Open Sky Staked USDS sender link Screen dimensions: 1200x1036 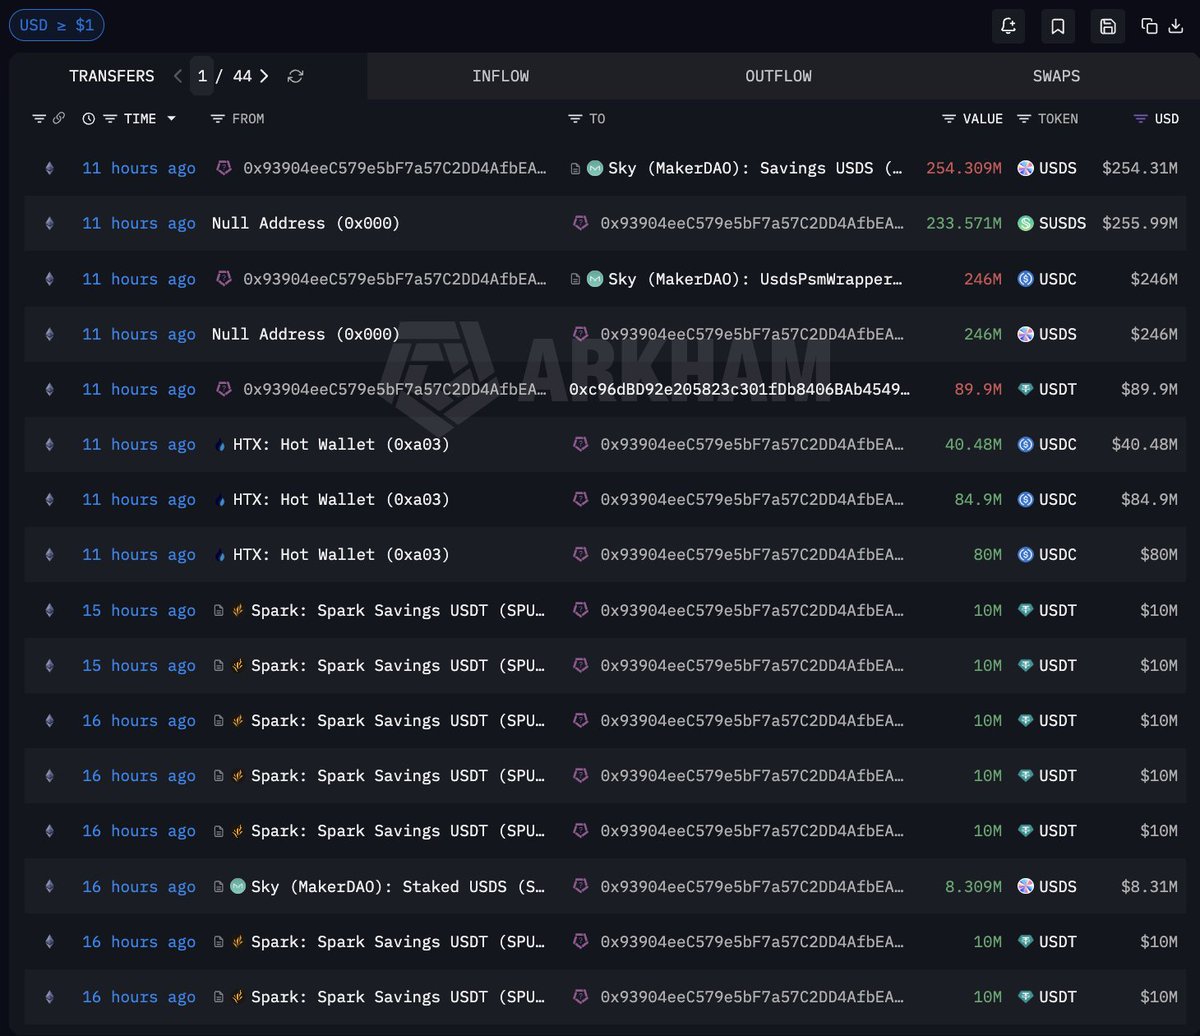[x=399, y=886]
